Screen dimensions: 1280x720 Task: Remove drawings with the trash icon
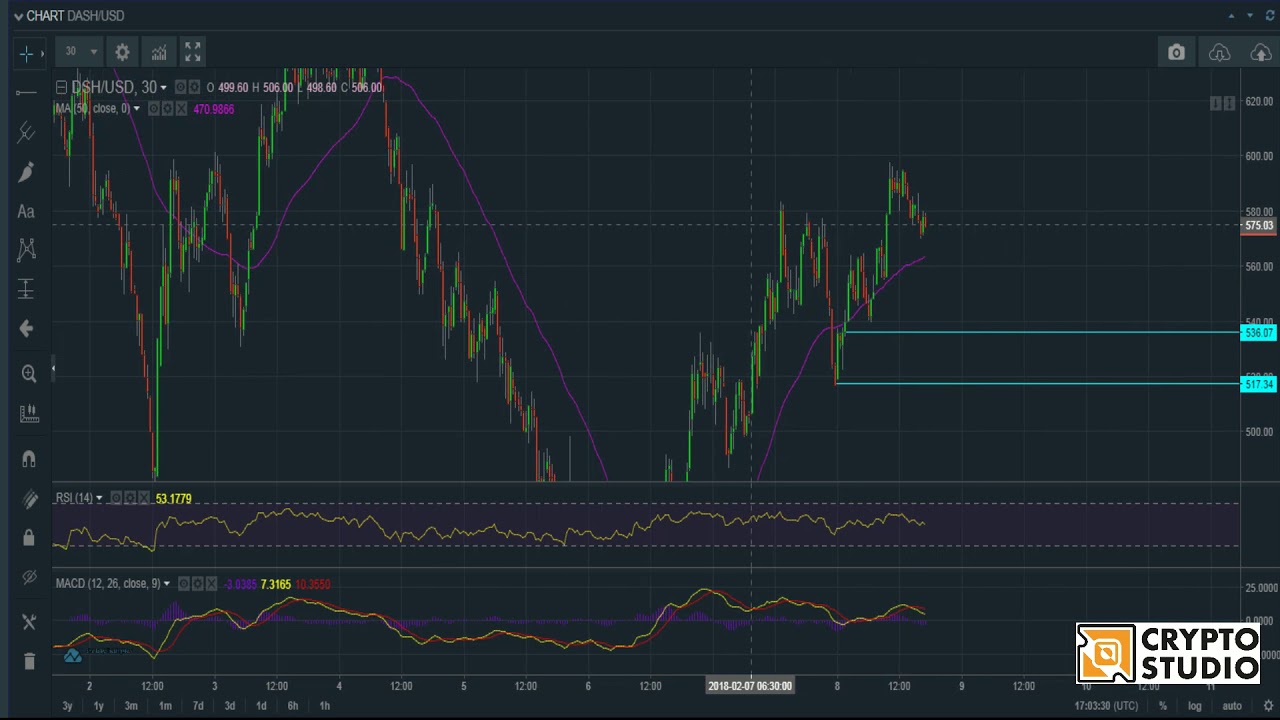28,661
